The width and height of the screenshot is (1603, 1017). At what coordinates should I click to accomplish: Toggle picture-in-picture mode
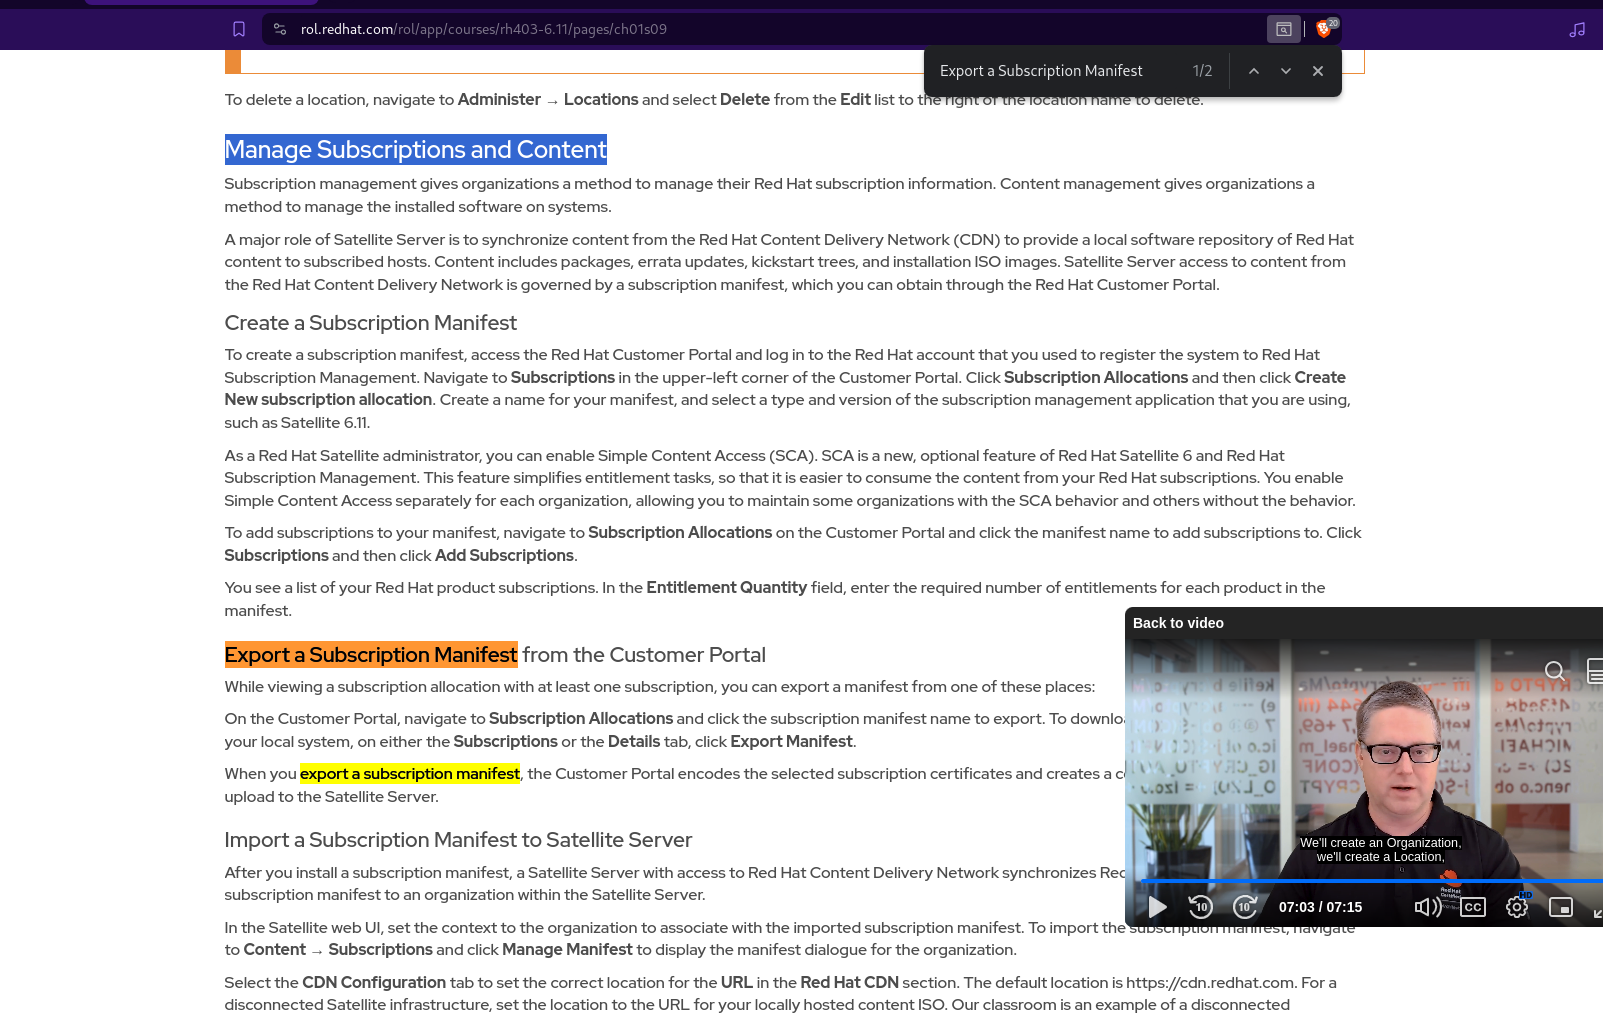[1561, 907]
